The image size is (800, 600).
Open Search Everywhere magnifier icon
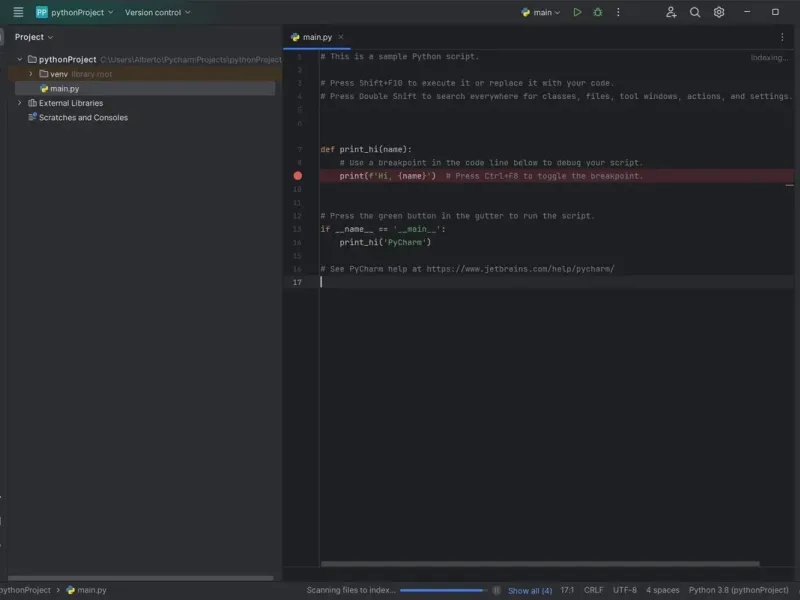tap(695, 12)
